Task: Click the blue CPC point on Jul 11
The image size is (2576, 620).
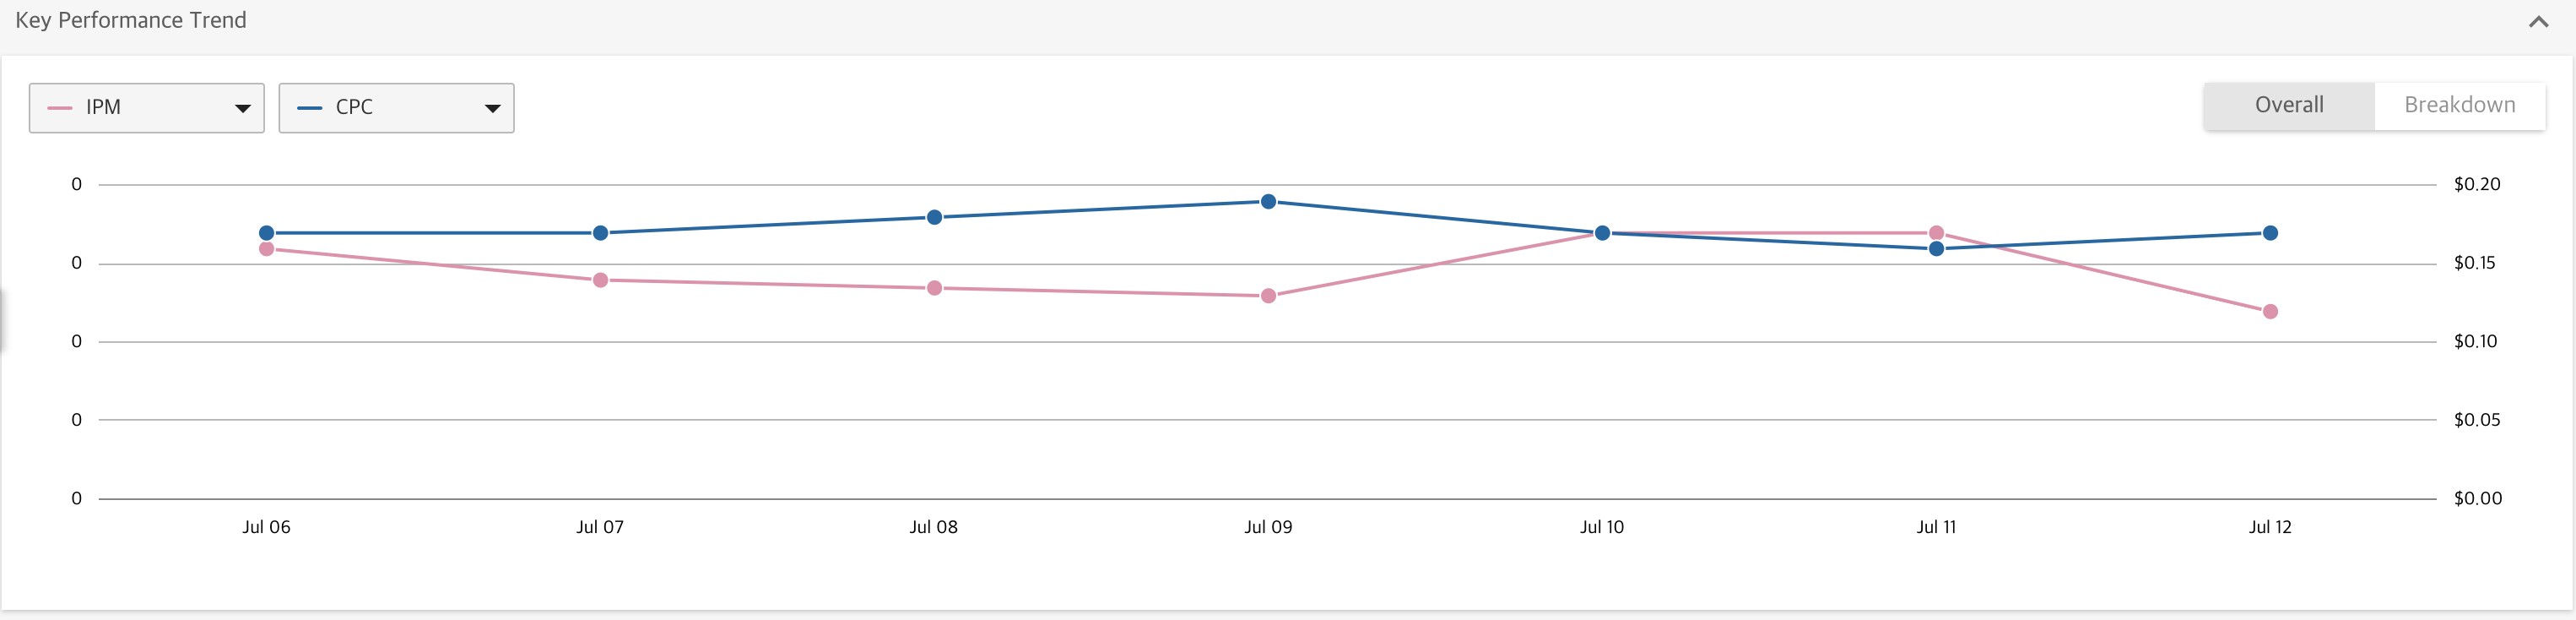Action: [x=1936, y=249]
